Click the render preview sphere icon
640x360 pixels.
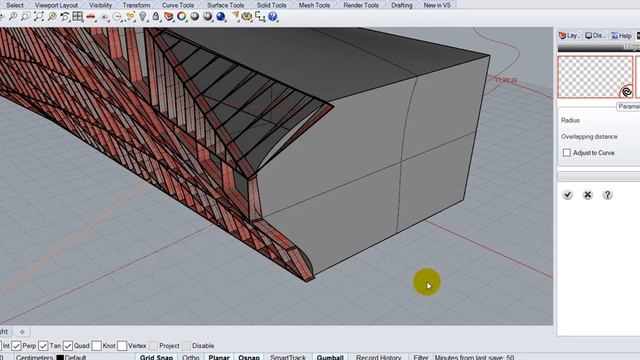point(208,17)
